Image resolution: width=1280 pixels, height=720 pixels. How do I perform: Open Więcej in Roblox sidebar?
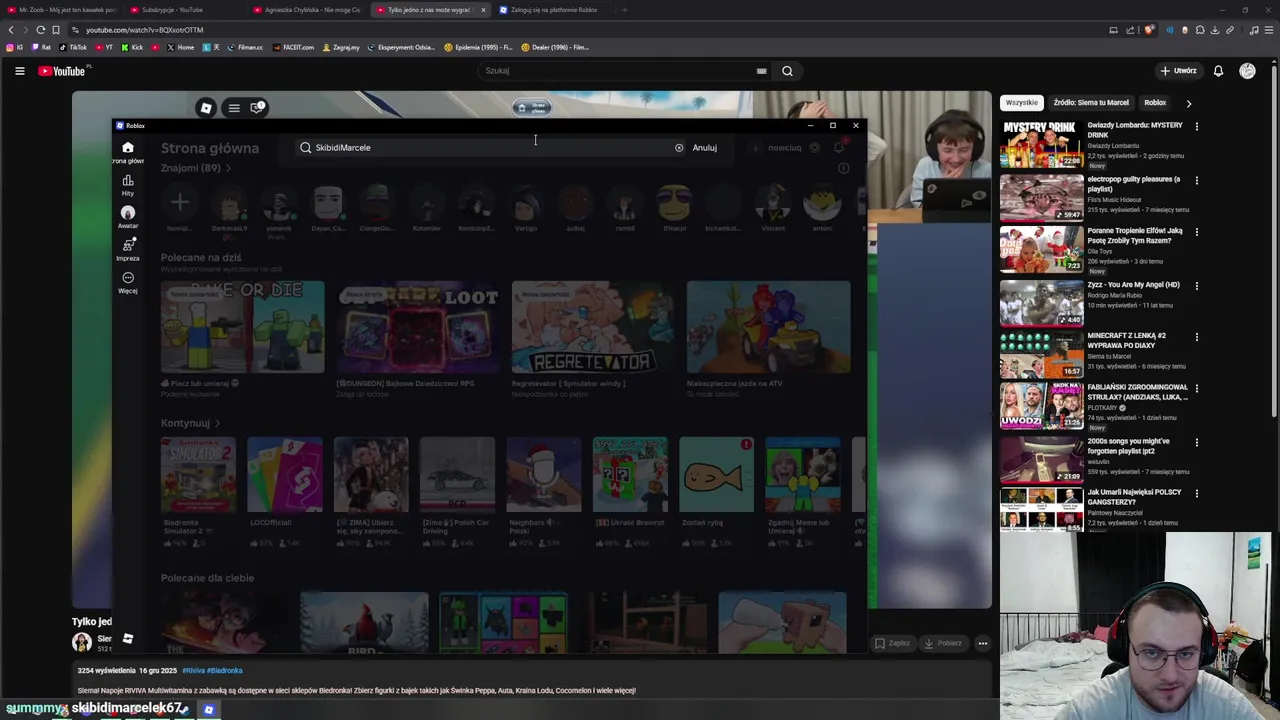click(x=127, y=283)
